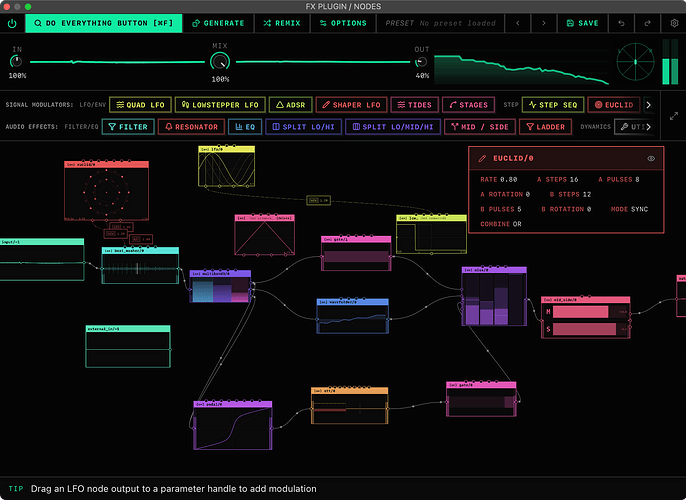Screen dimensions: 686x500
Task: Add an ADSR envelope node
Action: coord(290,105)
